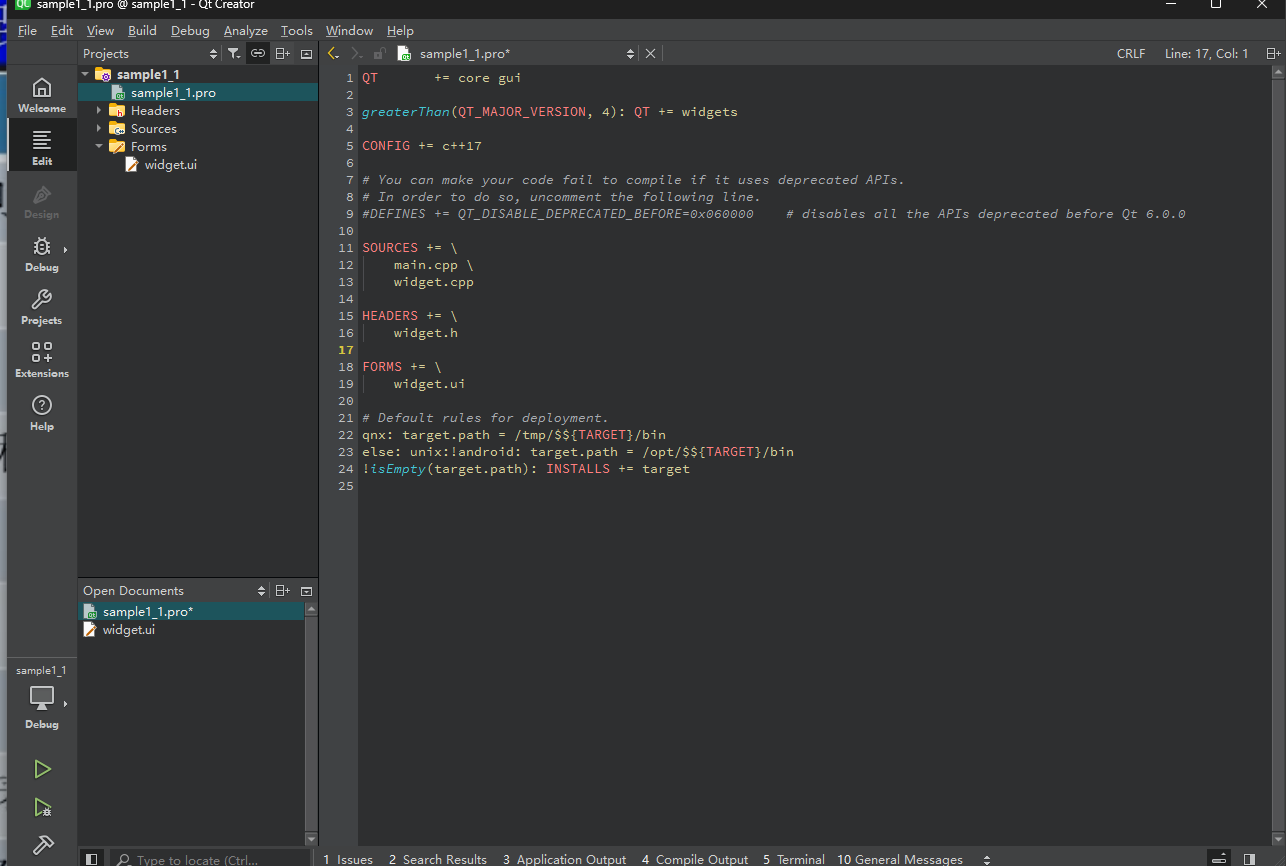Open the Projects mode wrench icon
The image size is (1286, 866).
42,307
